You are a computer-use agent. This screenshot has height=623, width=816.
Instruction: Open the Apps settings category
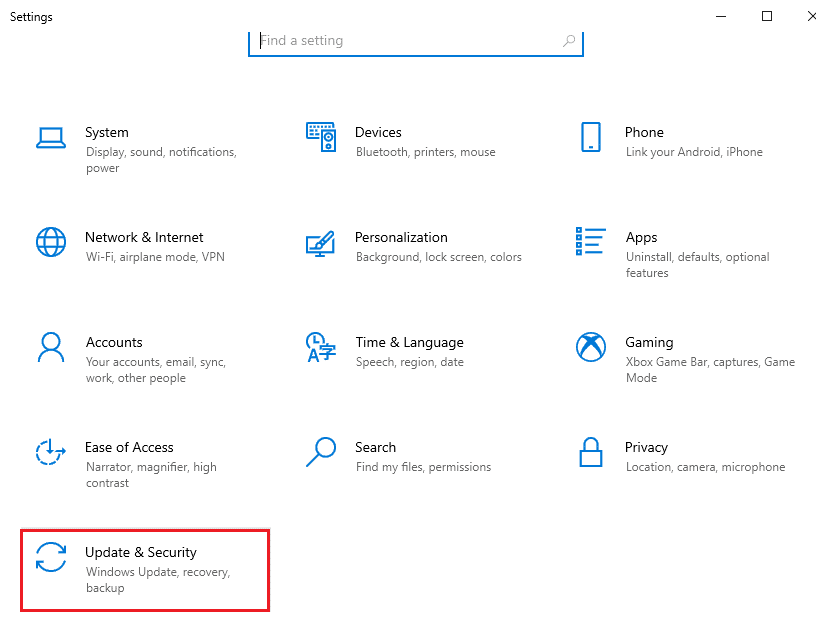[x=641, y=237]
